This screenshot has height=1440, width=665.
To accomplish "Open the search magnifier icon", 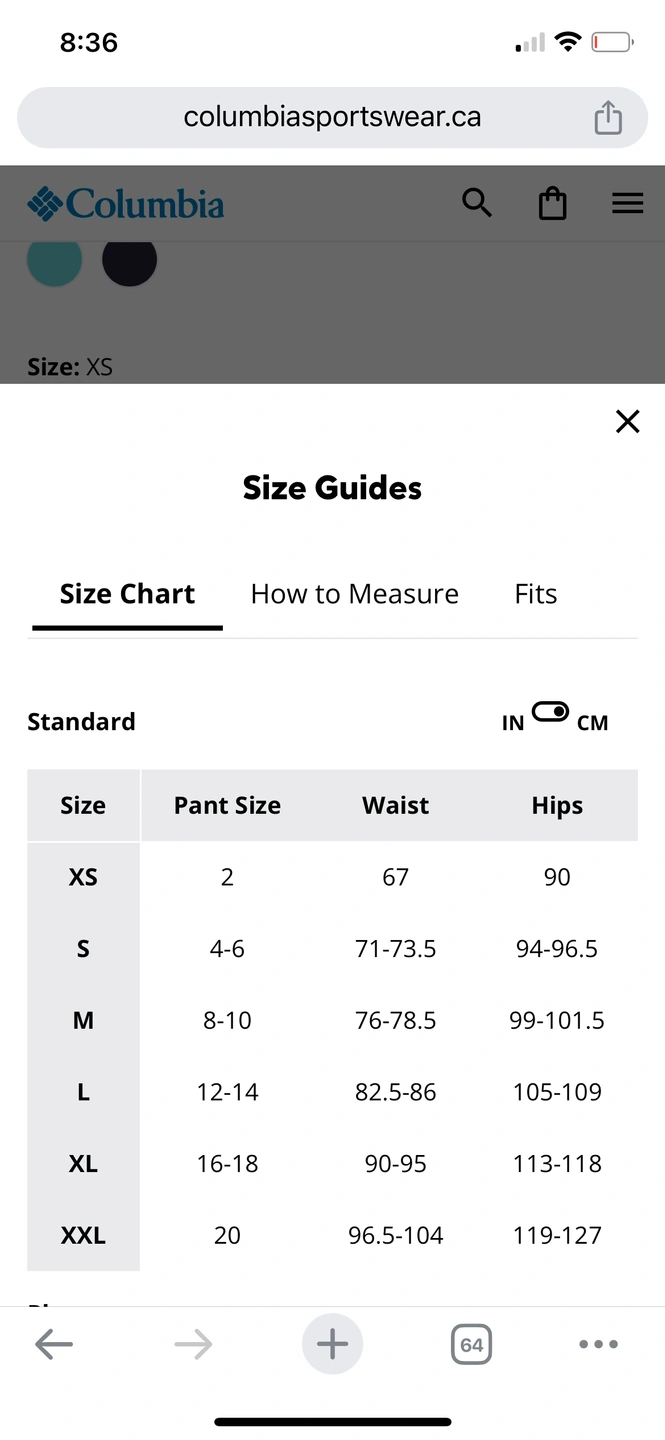I will 477,203.
